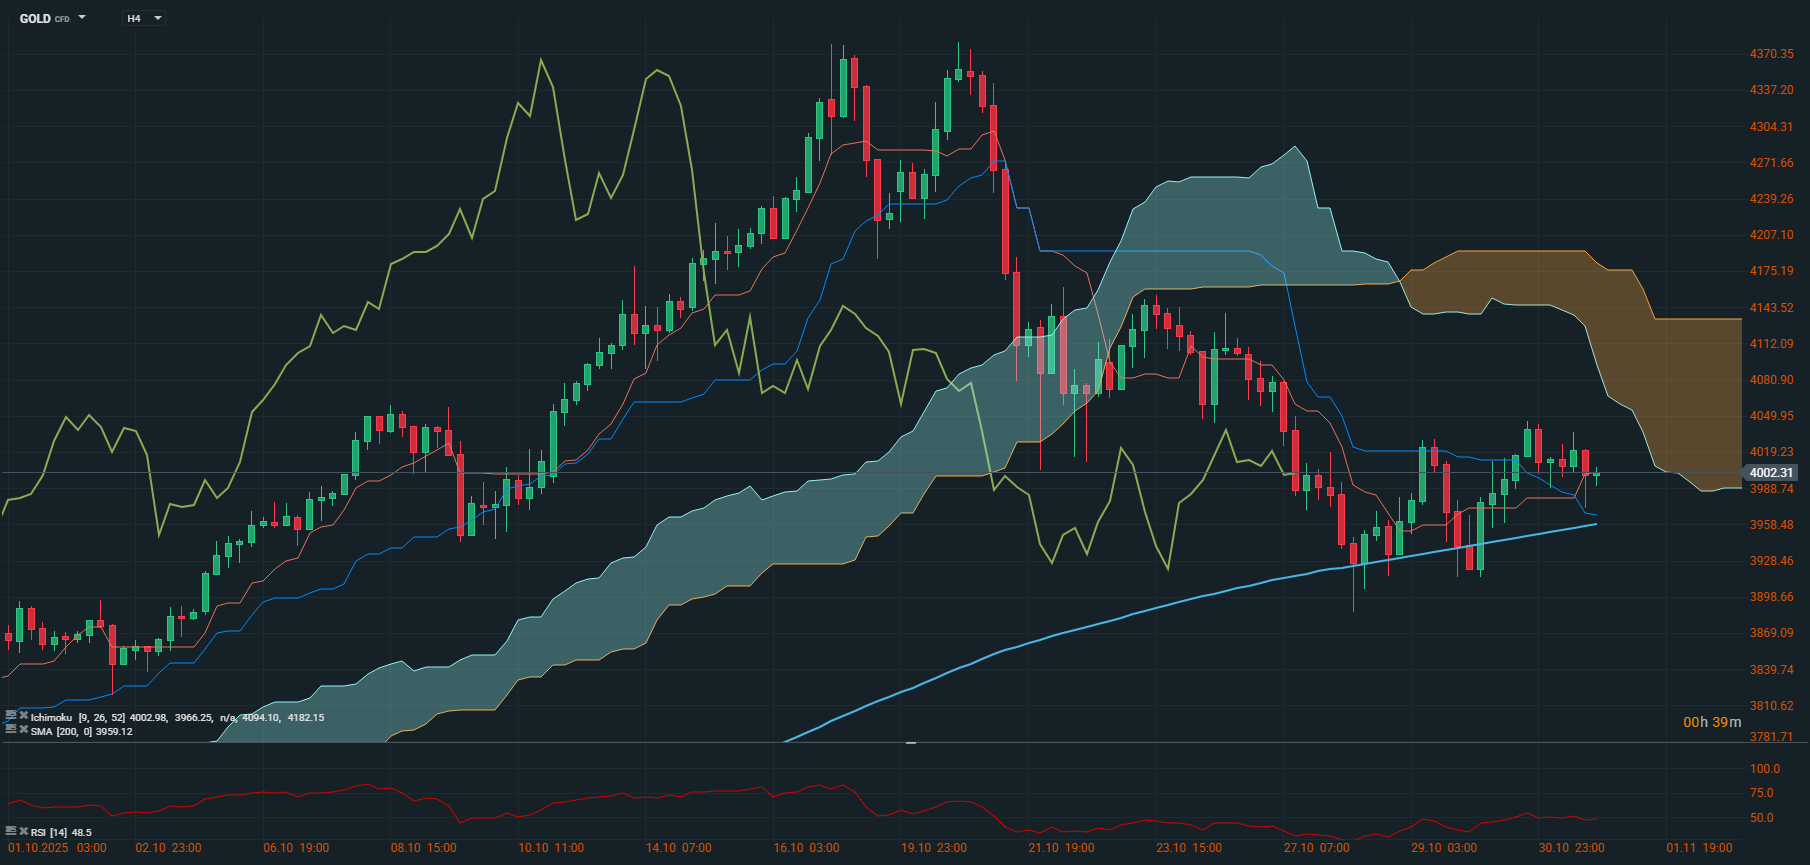Screen dimensions: 1810x865
Task: Click the 01.10.2025 03:00 date label
Action: pos(57,848)
